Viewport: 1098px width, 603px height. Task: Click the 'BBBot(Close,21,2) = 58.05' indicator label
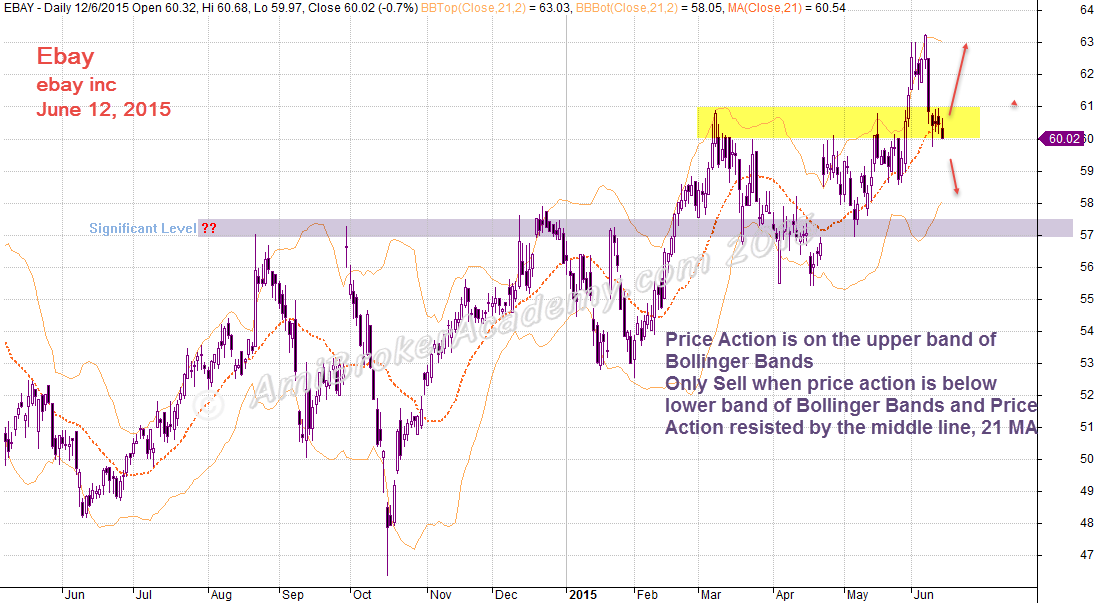pyautogui.click(x=648, y=8)
